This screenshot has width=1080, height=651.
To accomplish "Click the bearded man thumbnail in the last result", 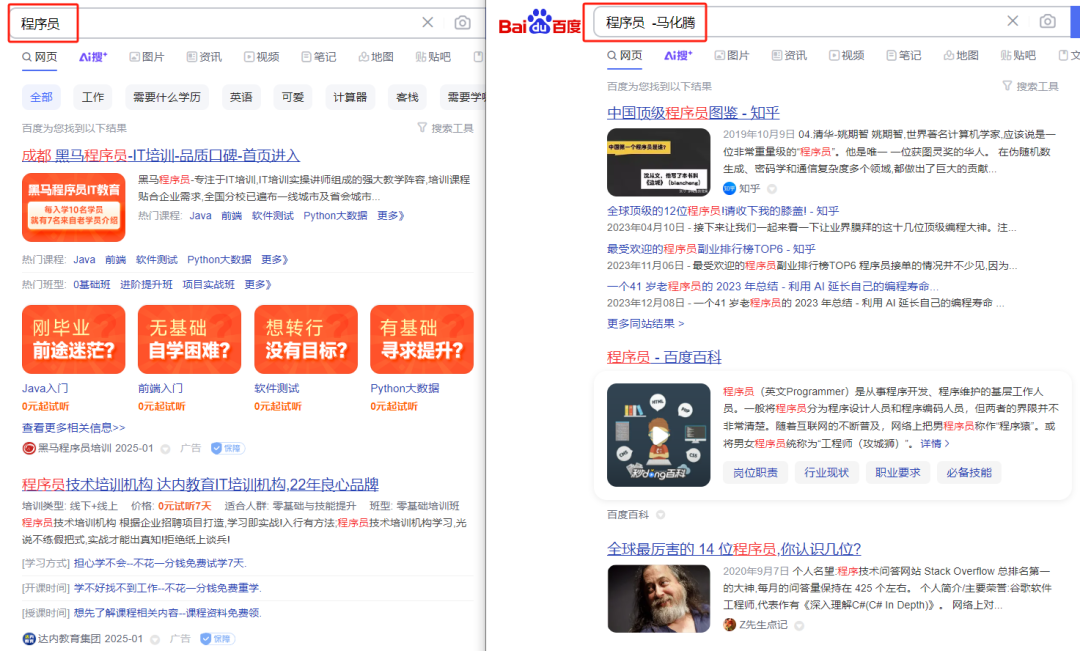I will tap(658, 599).
